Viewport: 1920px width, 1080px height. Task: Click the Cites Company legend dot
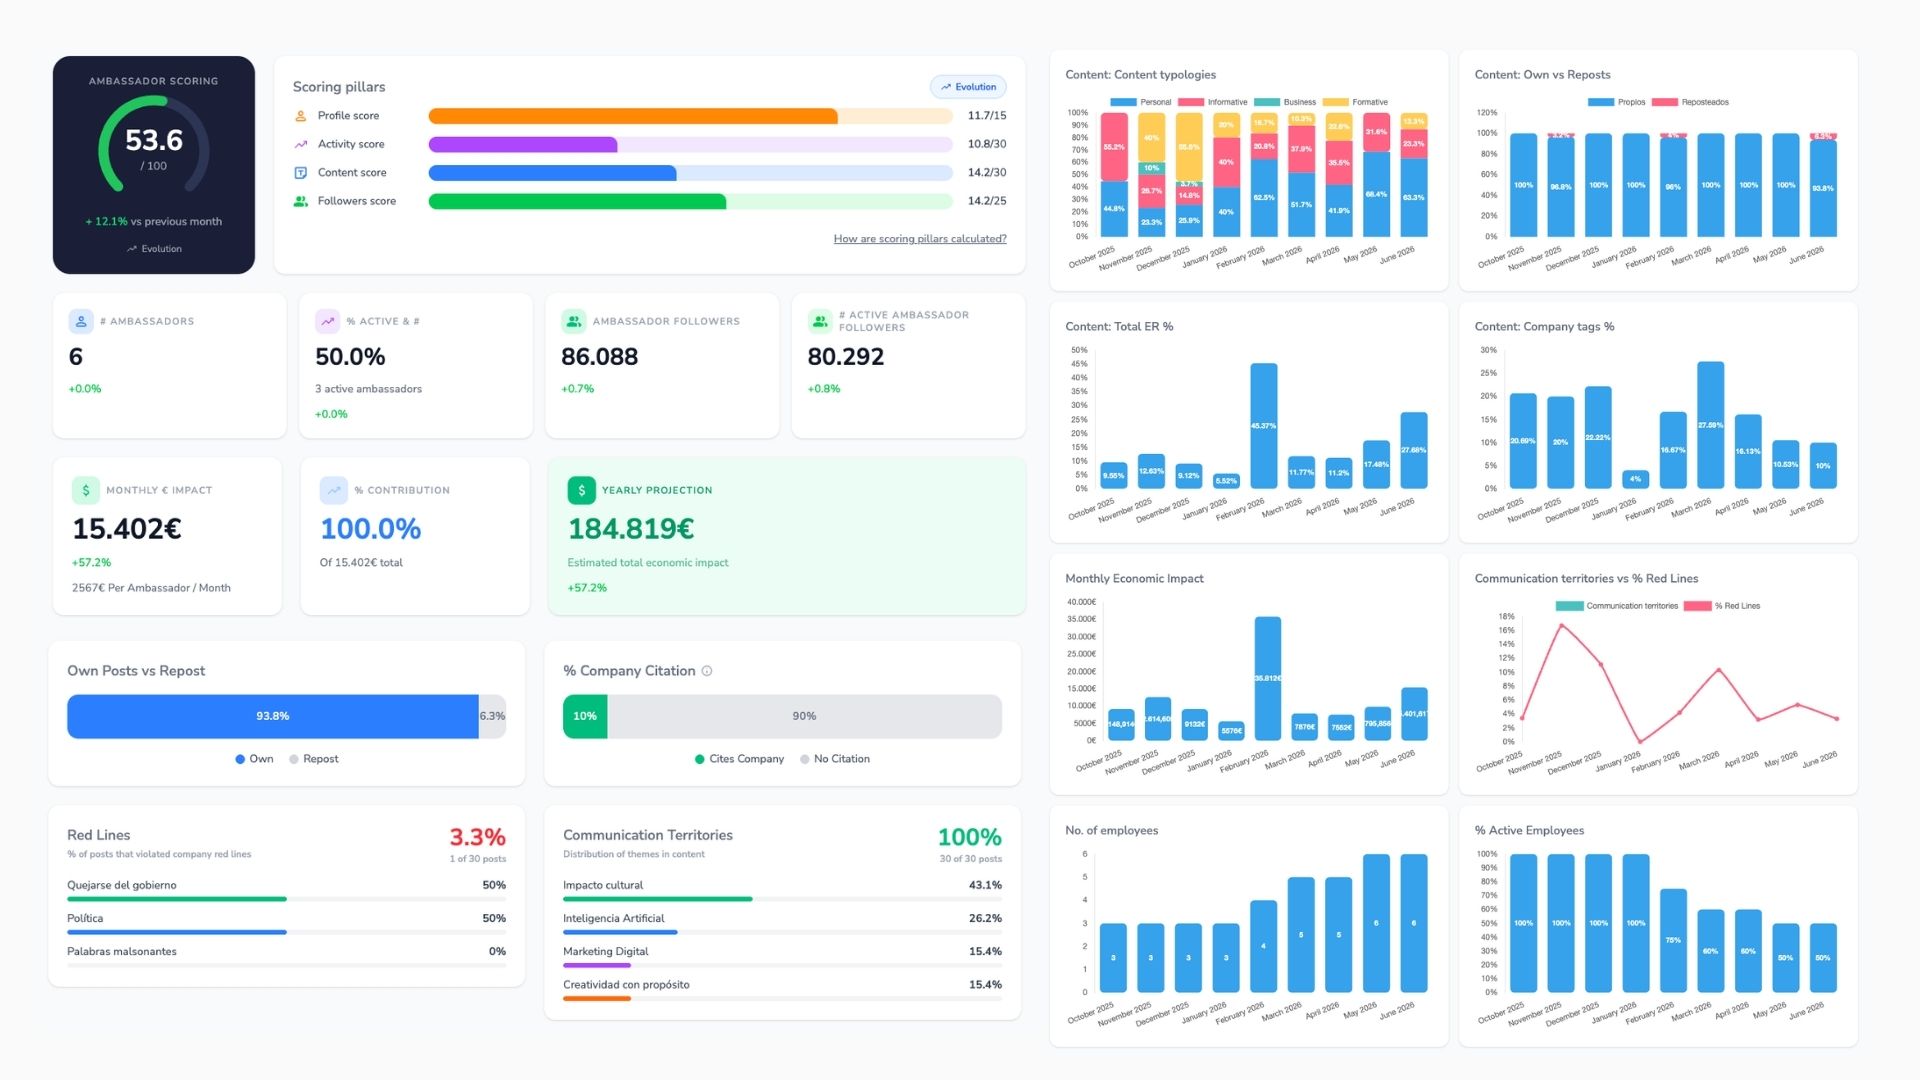(700, 759)
